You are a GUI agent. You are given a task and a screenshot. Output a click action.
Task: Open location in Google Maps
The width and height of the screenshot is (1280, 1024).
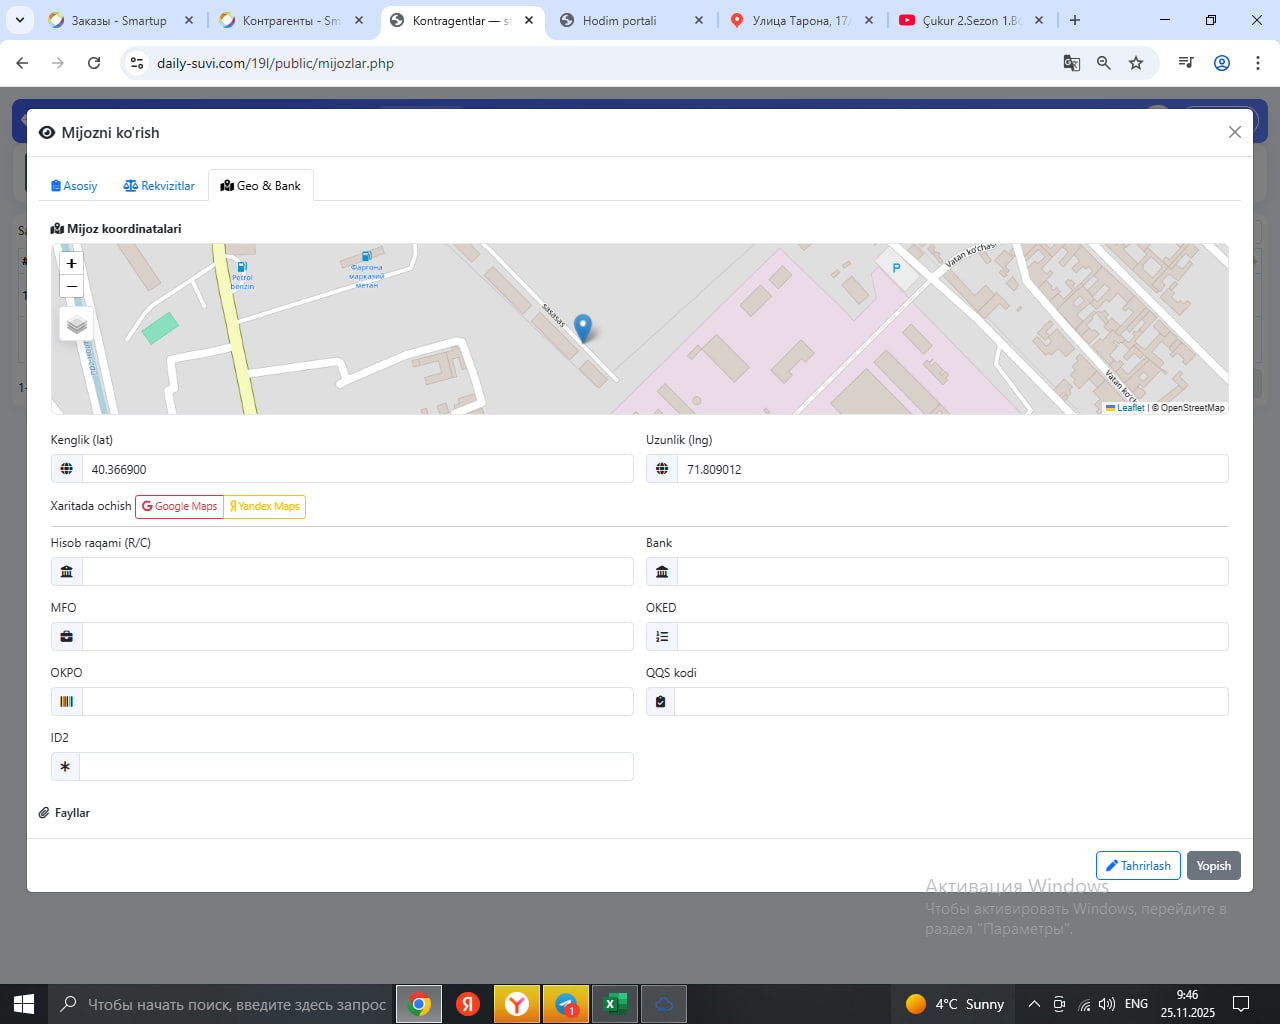pyautogui.click(x=180, y=507)
